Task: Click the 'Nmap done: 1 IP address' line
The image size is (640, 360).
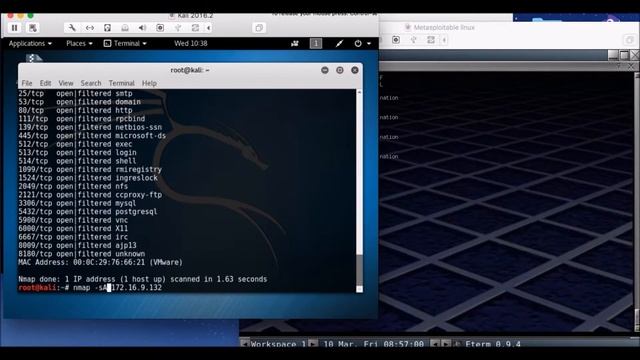Action: coord(143,279)
